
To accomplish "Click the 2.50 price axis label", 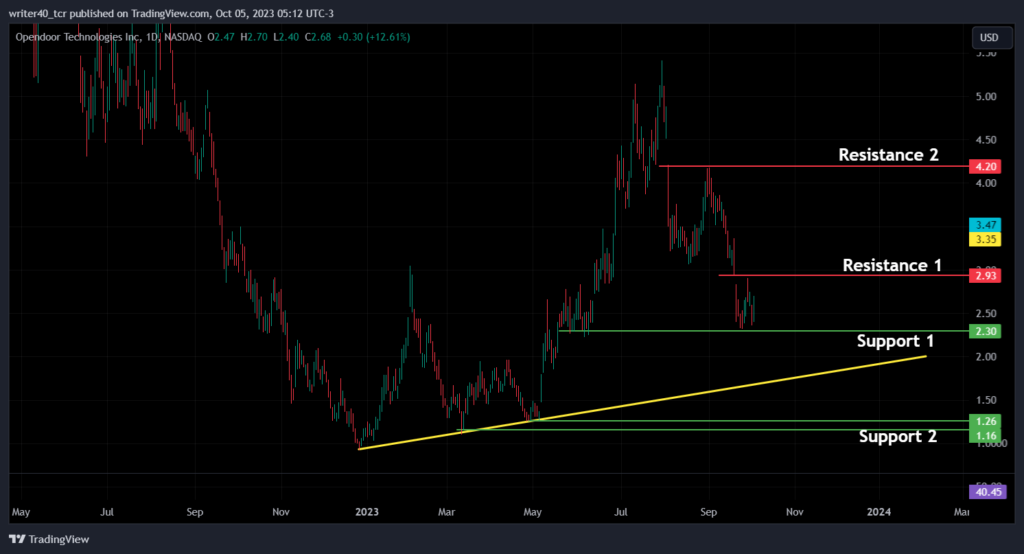I will click(x=986, y=314).
